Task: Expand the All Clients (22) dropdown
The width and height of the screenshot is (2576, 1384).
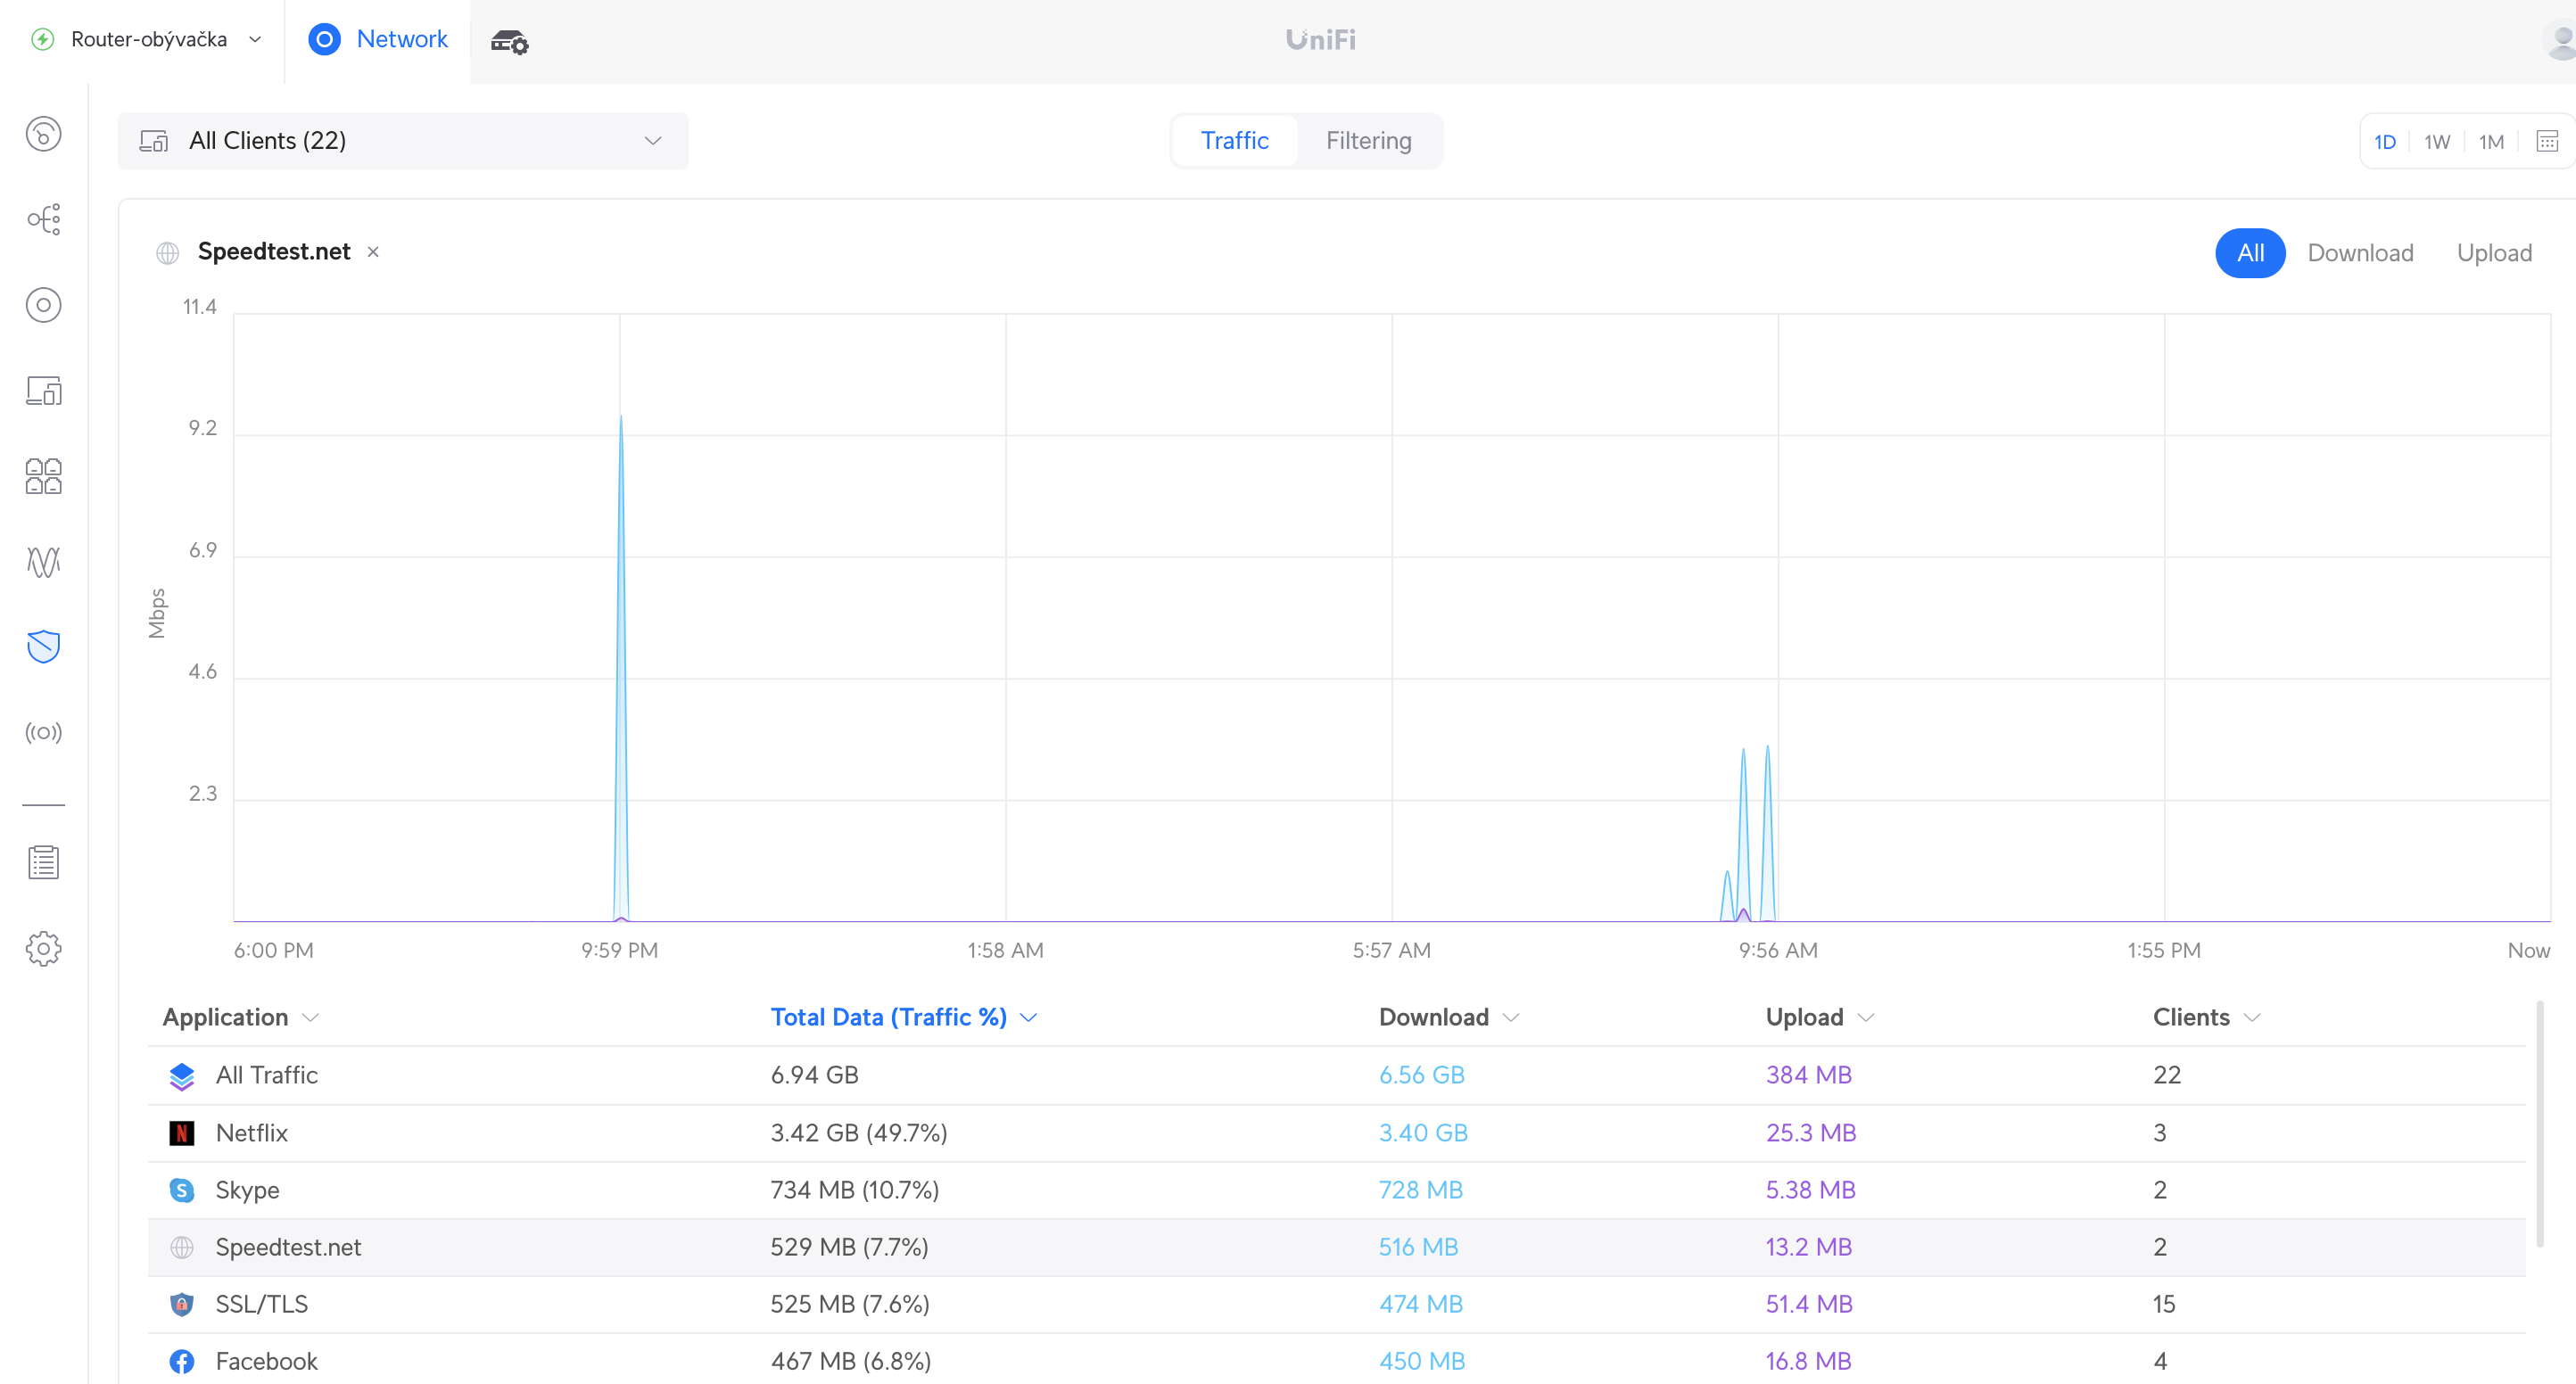Action: pos(403,141)
